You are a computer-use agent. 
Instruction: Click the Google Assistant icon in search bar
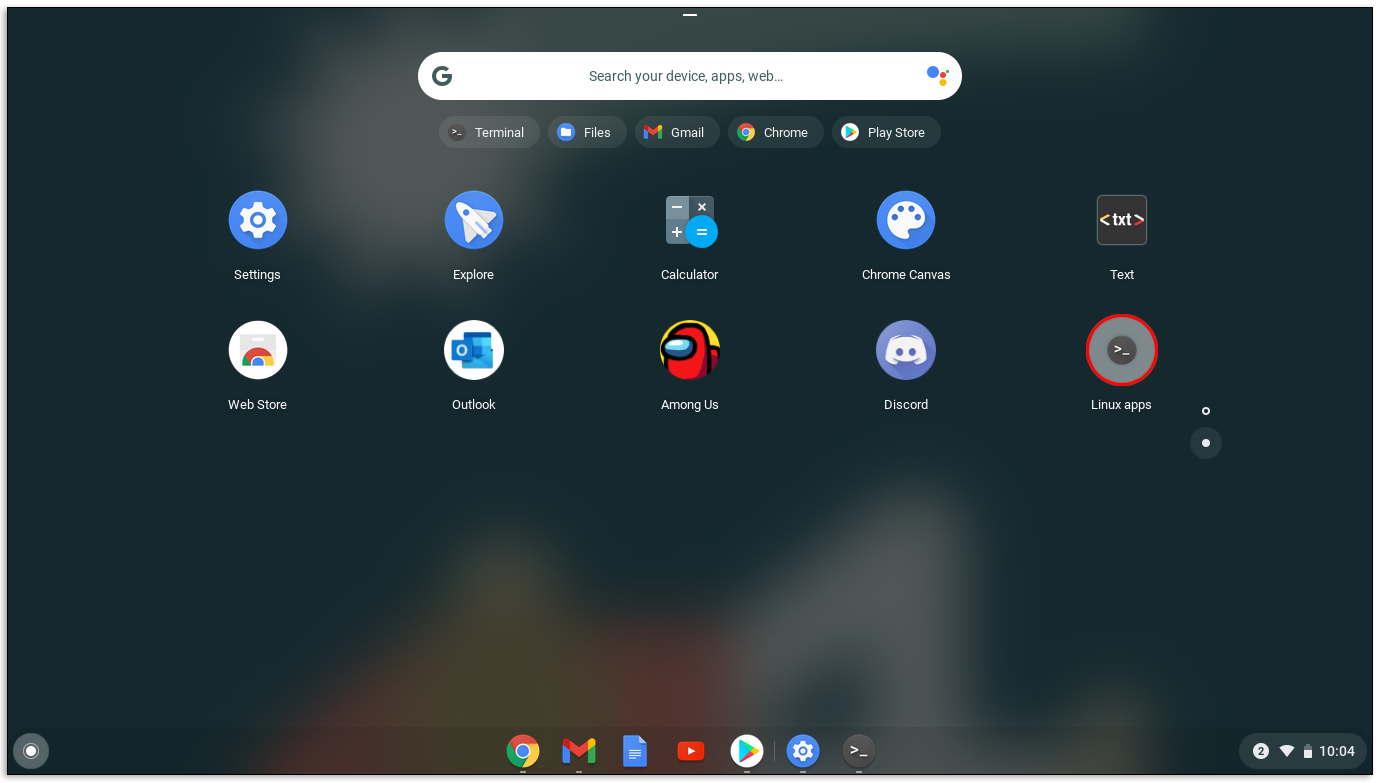click(937, 76)
